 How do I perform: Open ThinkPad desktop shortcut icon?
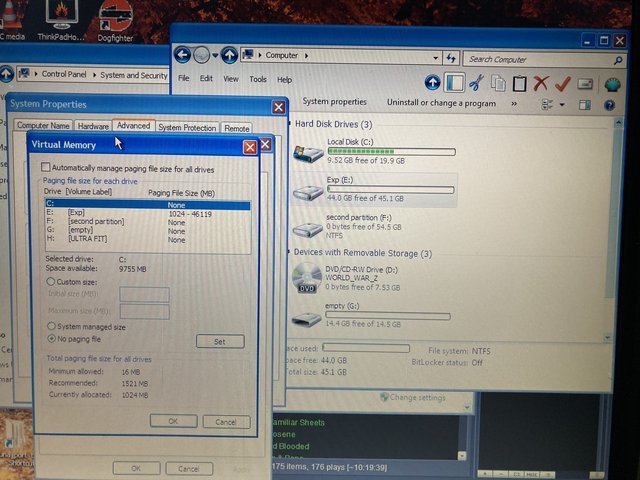[61, 19]
